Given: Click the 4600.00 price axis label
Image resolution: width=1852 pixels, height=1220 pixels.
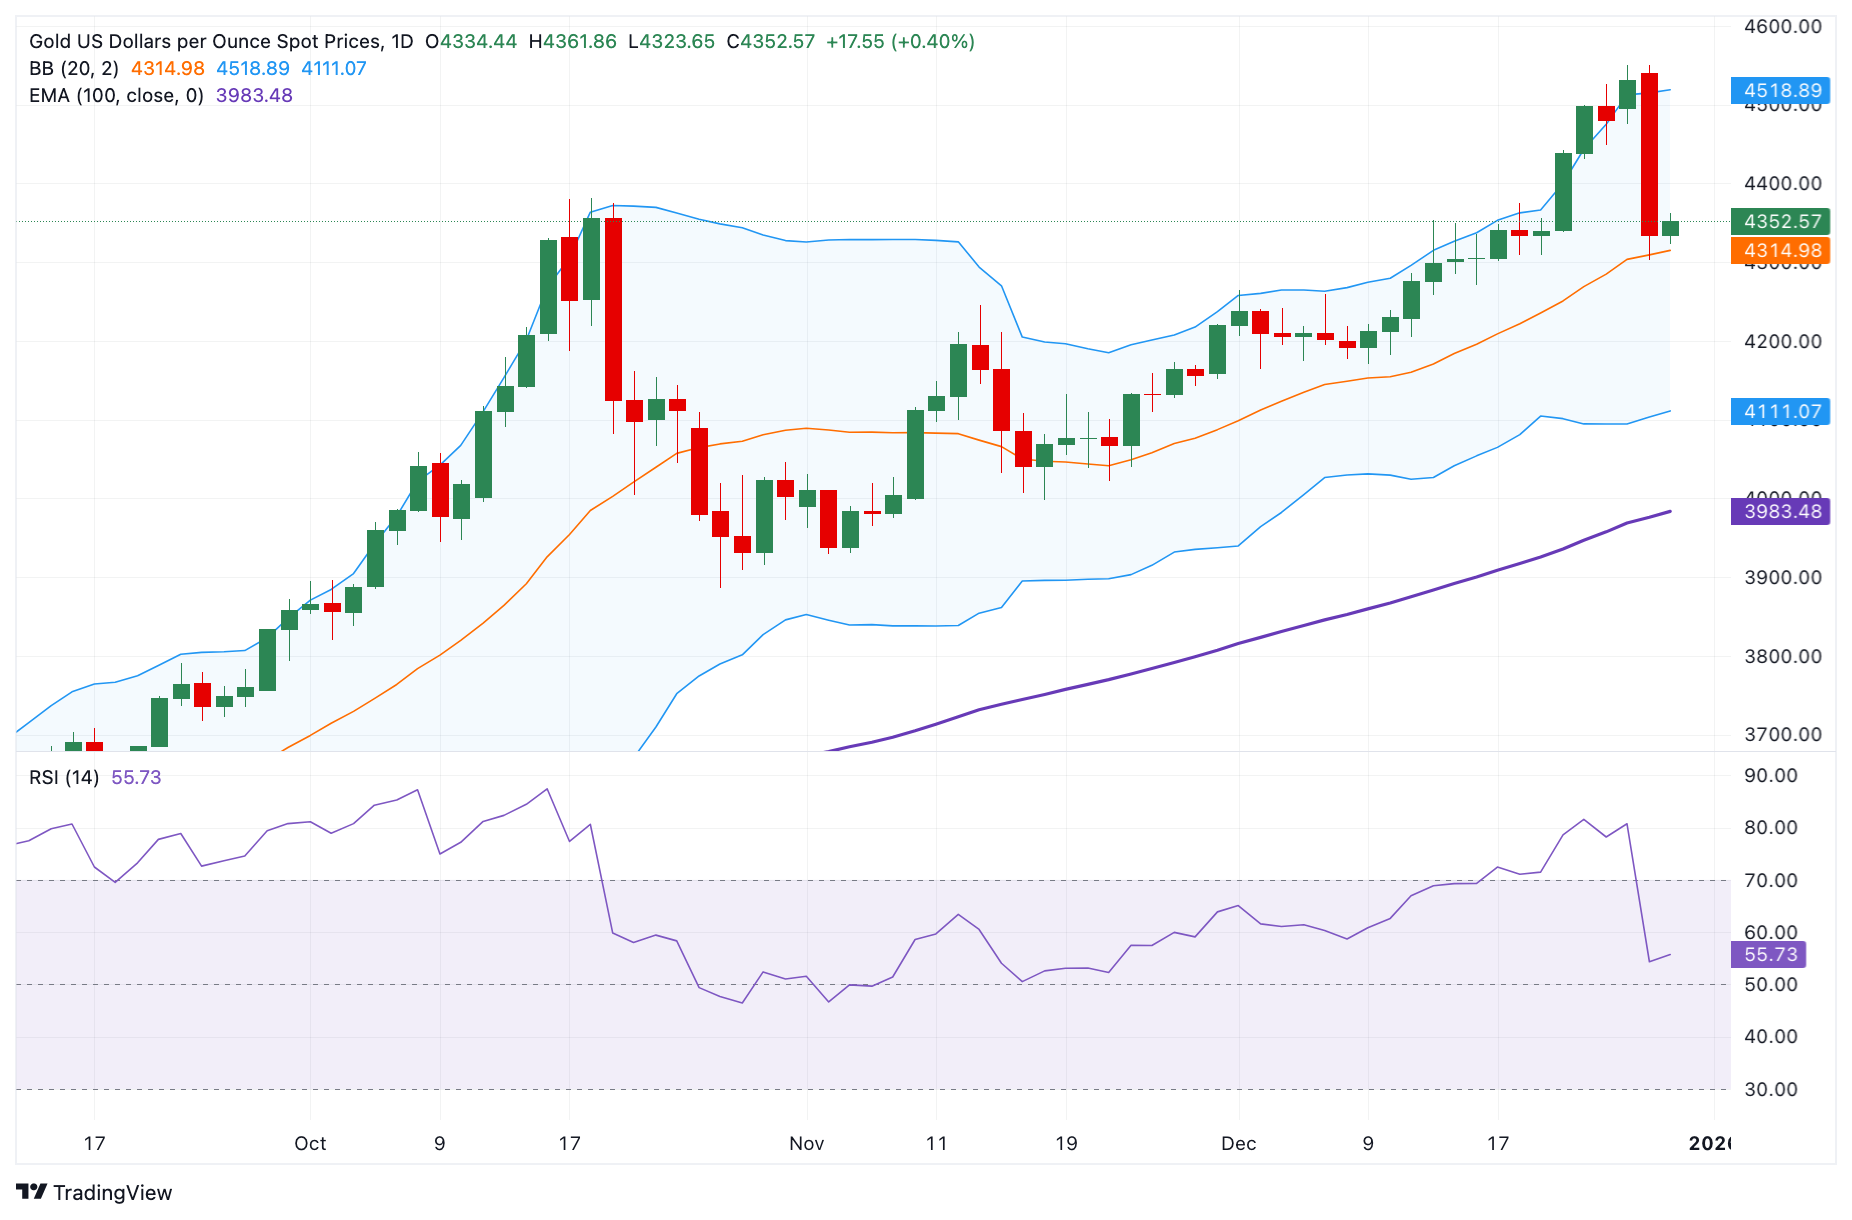Looking at the screenshot, I should [x=1782, y=27].
